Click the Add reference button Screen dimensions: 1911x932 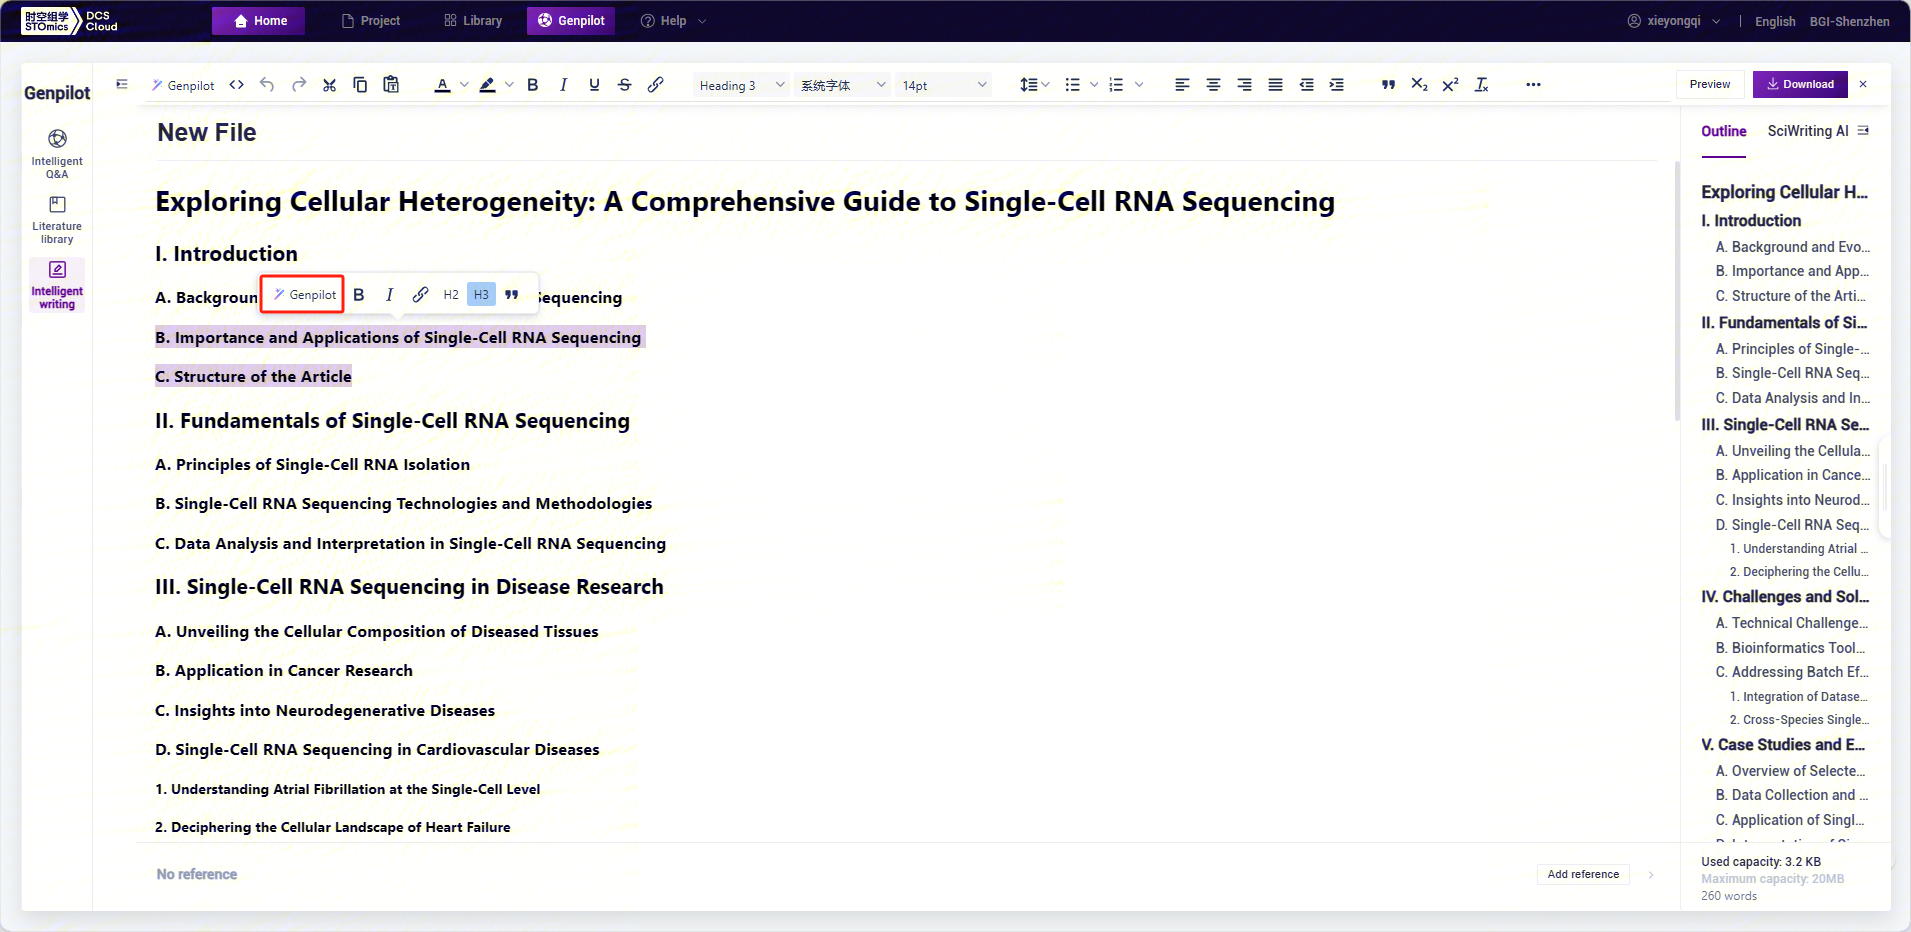pos(1582,874)
